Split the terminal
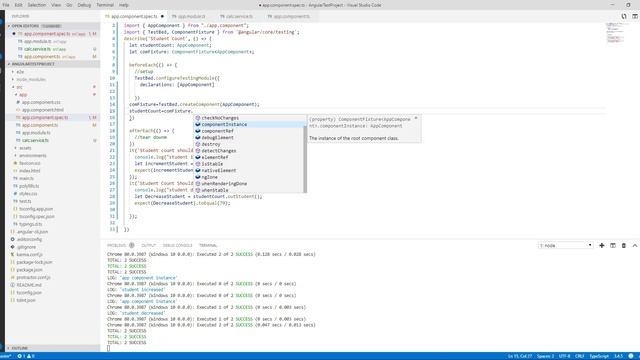Screen dimensions: 640x360 point(613,245)
